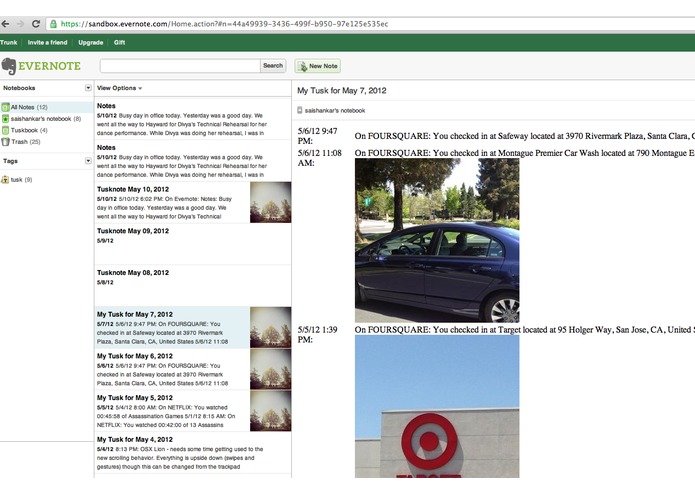The height and width of the screenshot is (494, 695).
Task: Open My Tusk for May 5, 2012 note
Action: pos(193,411)
